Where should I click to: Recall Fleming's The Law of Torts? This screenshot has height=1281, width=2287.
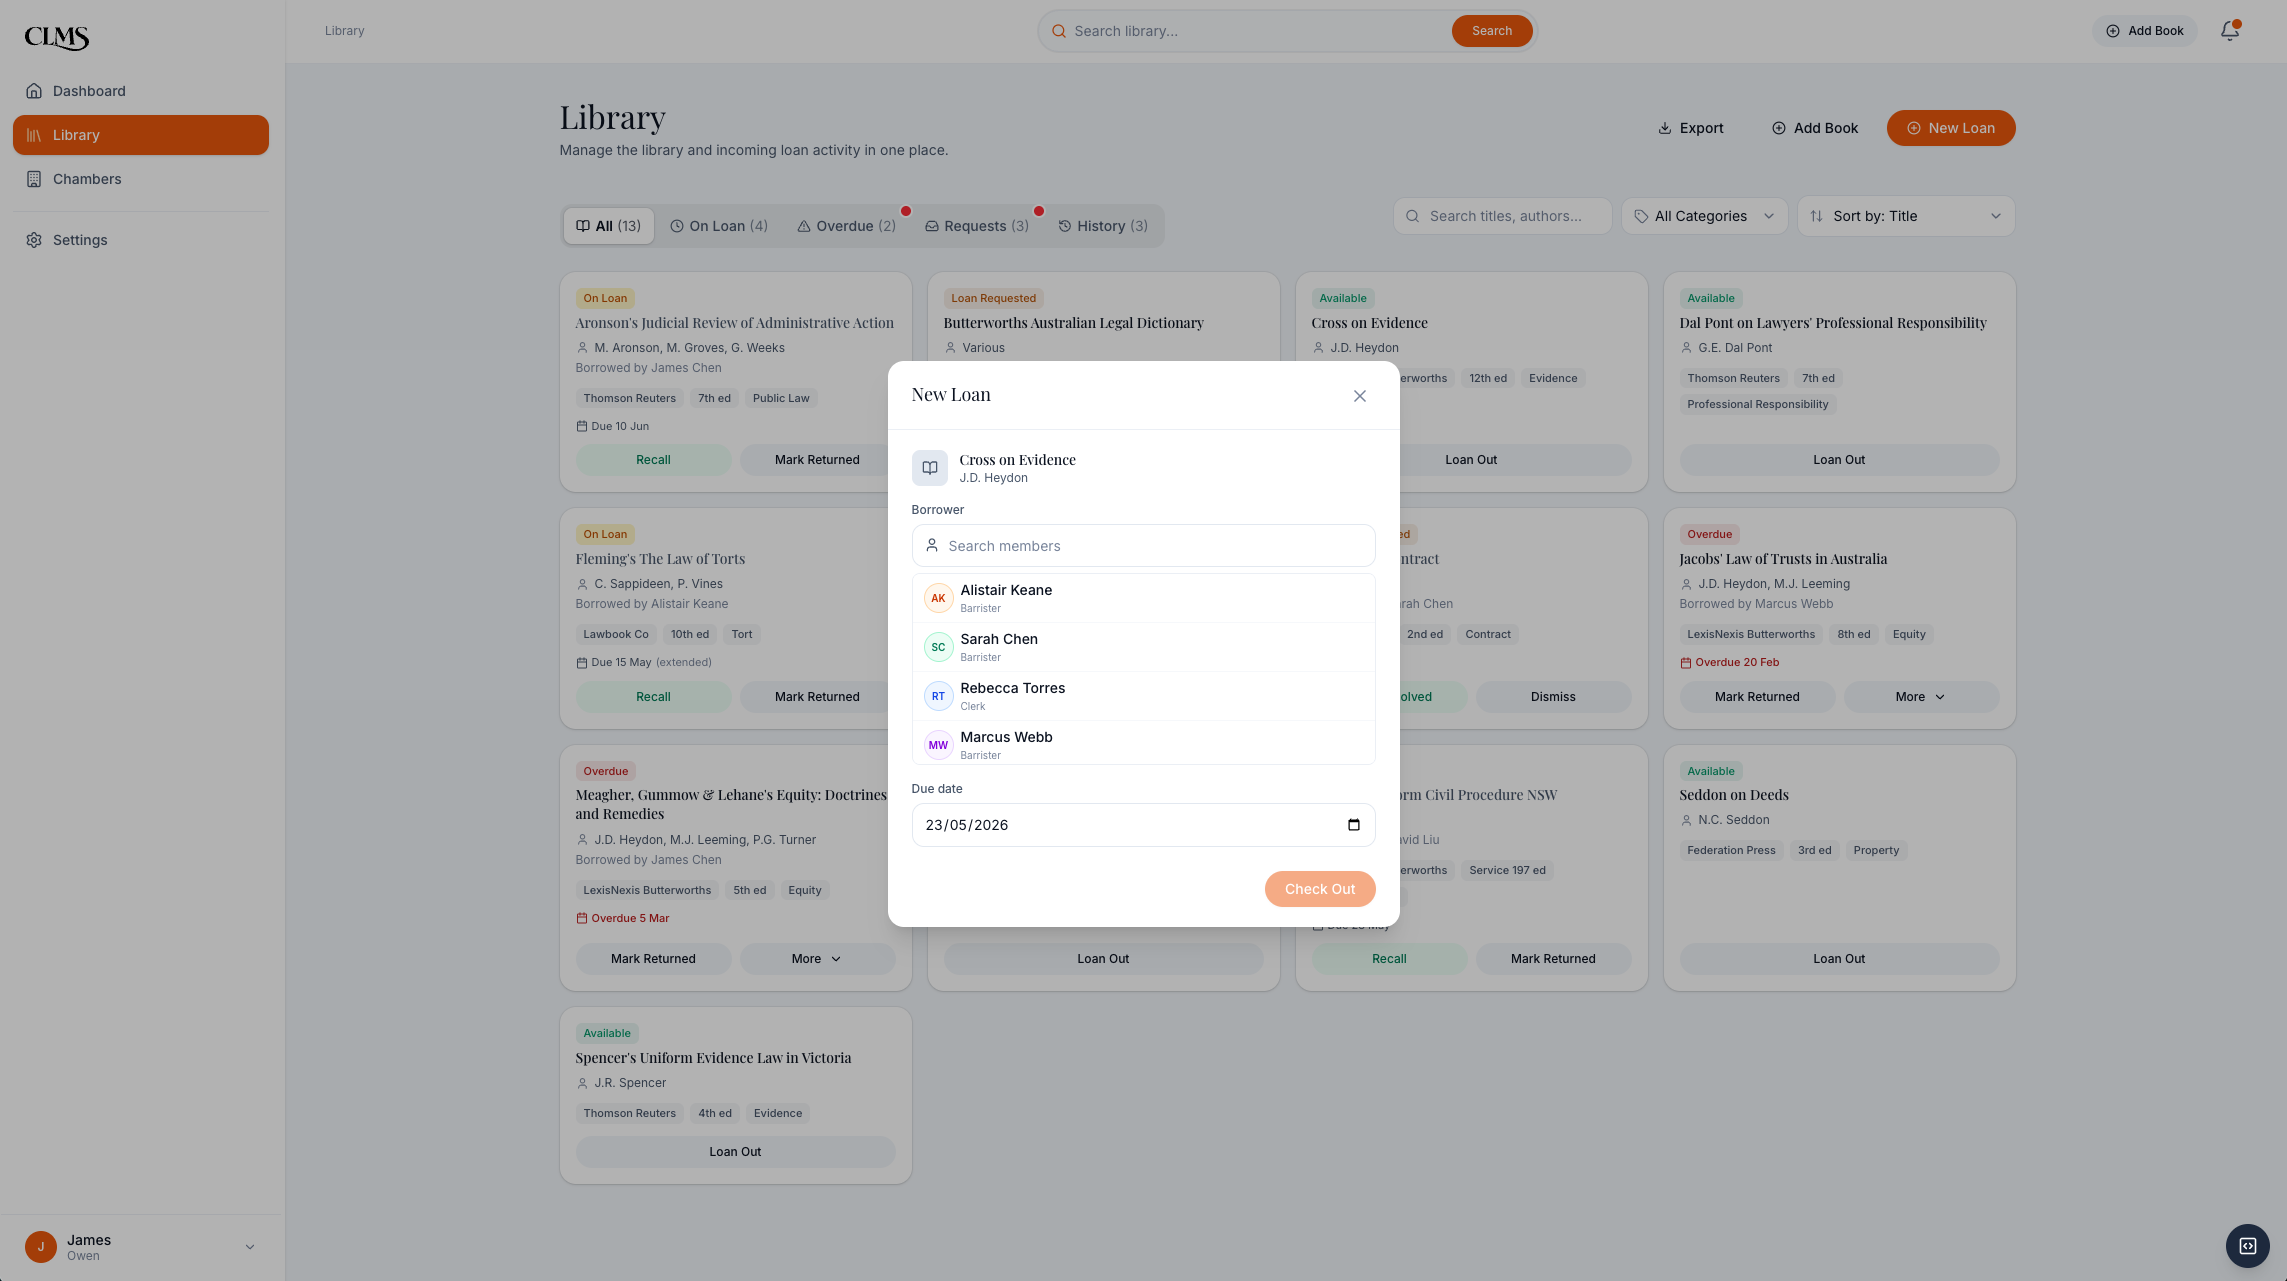653,697
